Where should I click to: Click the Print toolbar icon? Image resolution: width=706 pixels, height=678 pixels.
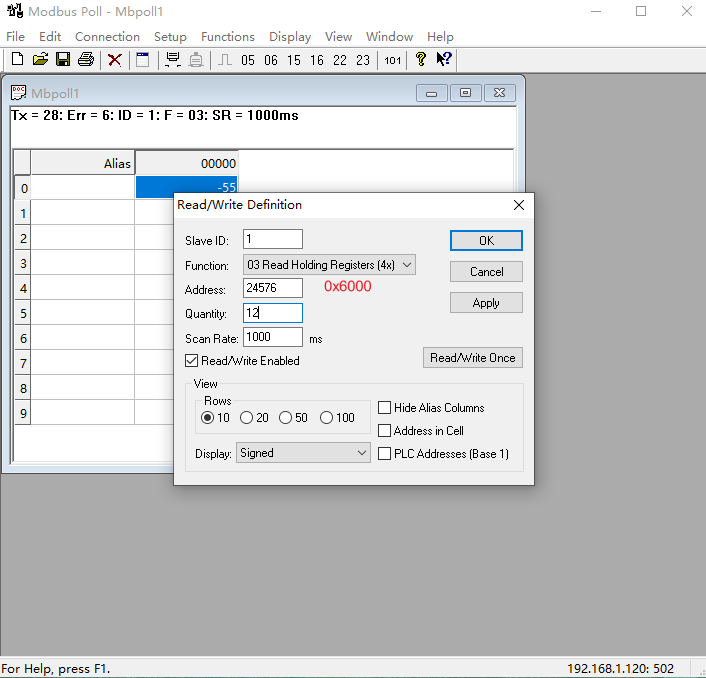tap(86, 60)
